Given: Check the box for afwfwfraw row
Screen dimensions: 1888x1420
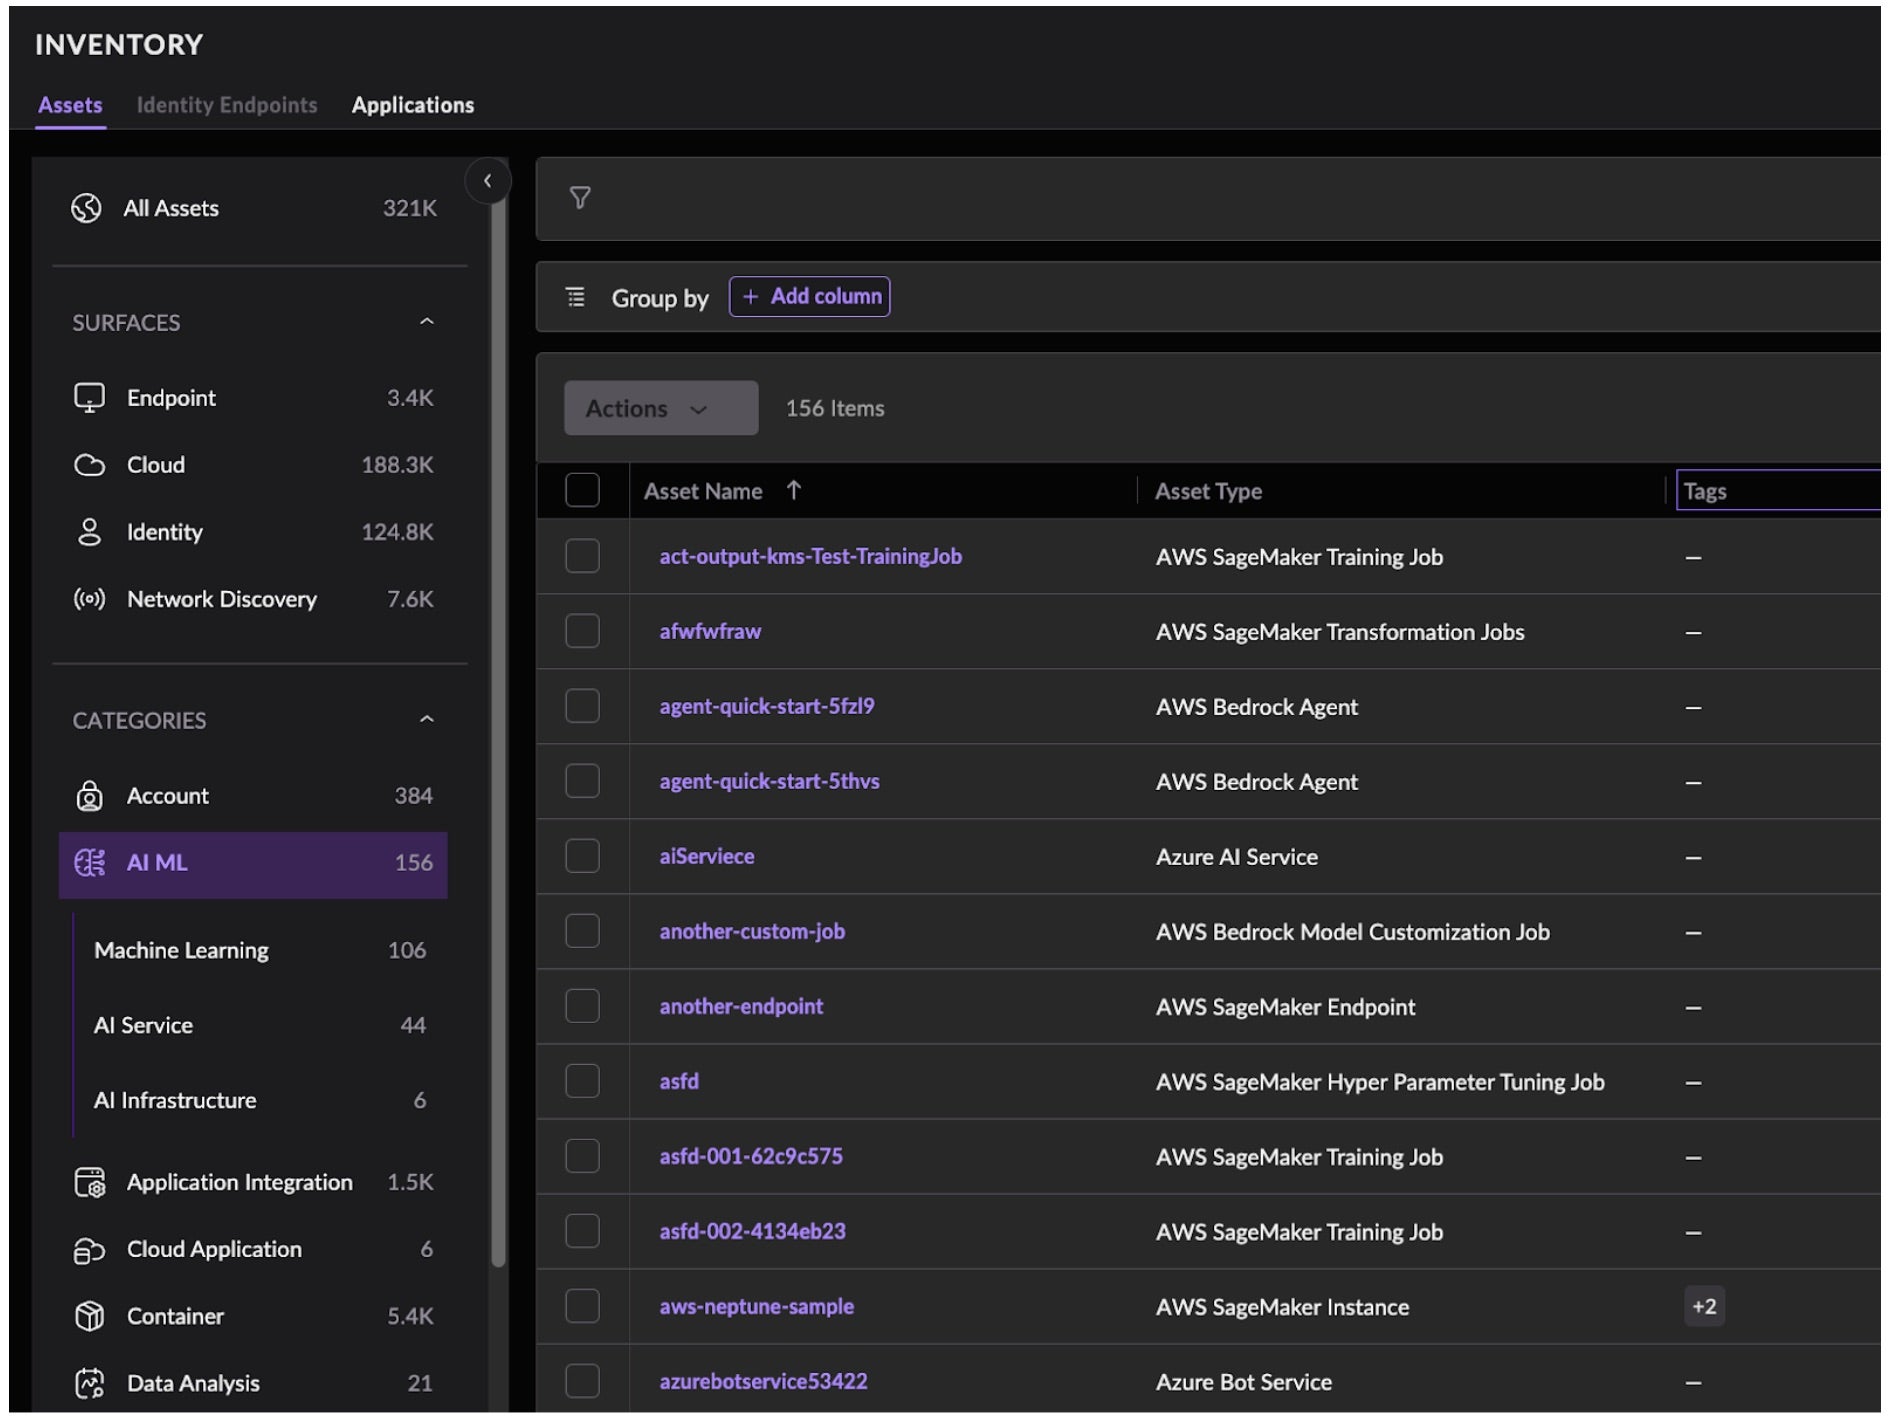Looking at the screenshot, I should (x=582, y=631).
